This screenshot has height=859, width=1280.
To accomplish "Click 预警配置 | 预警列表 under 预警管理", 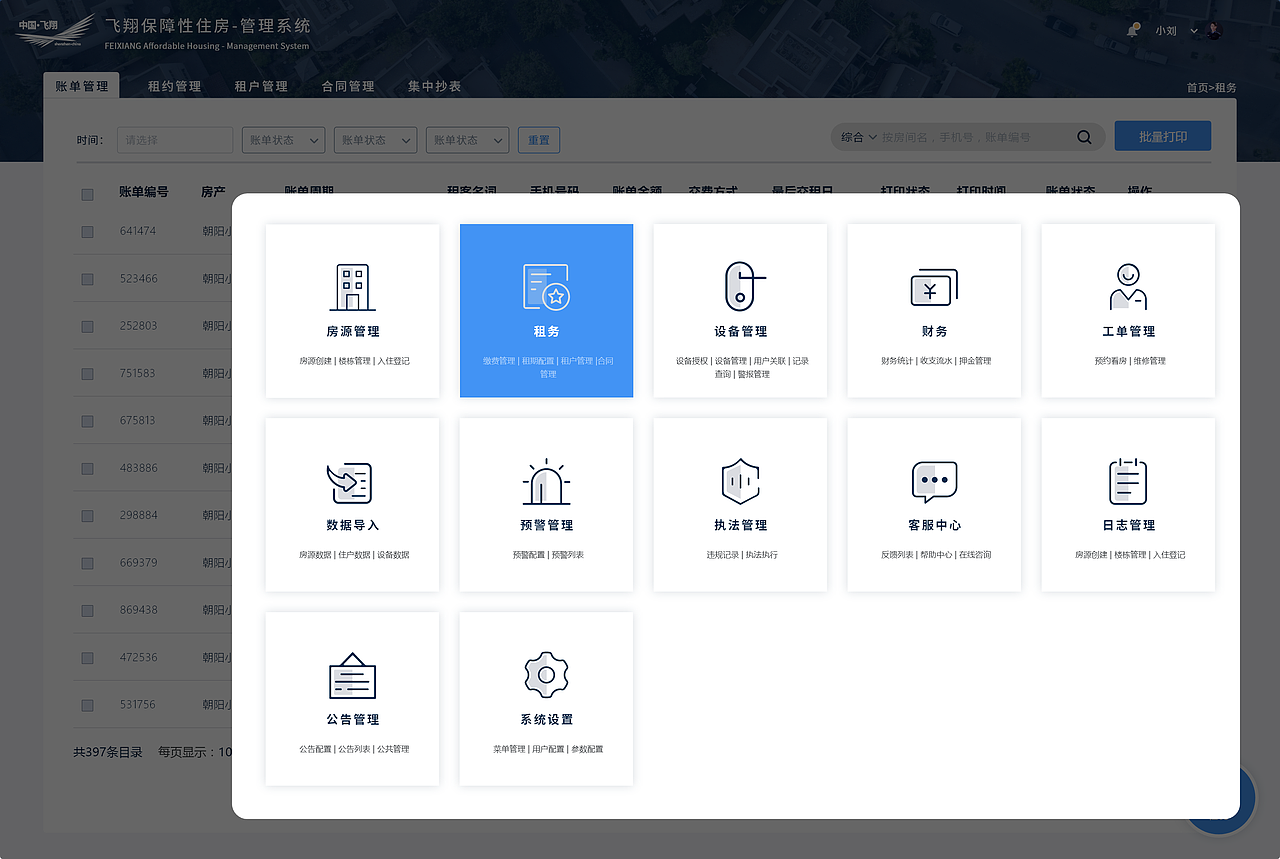I will coord(548,555).
